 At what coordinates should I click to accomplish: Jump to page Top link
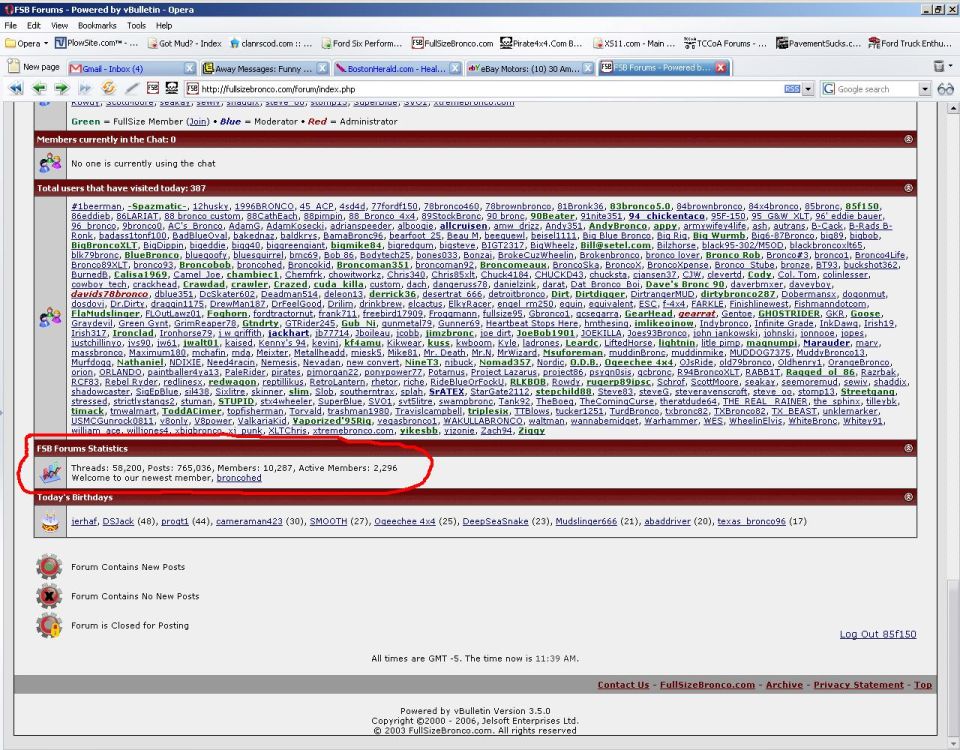923,684
